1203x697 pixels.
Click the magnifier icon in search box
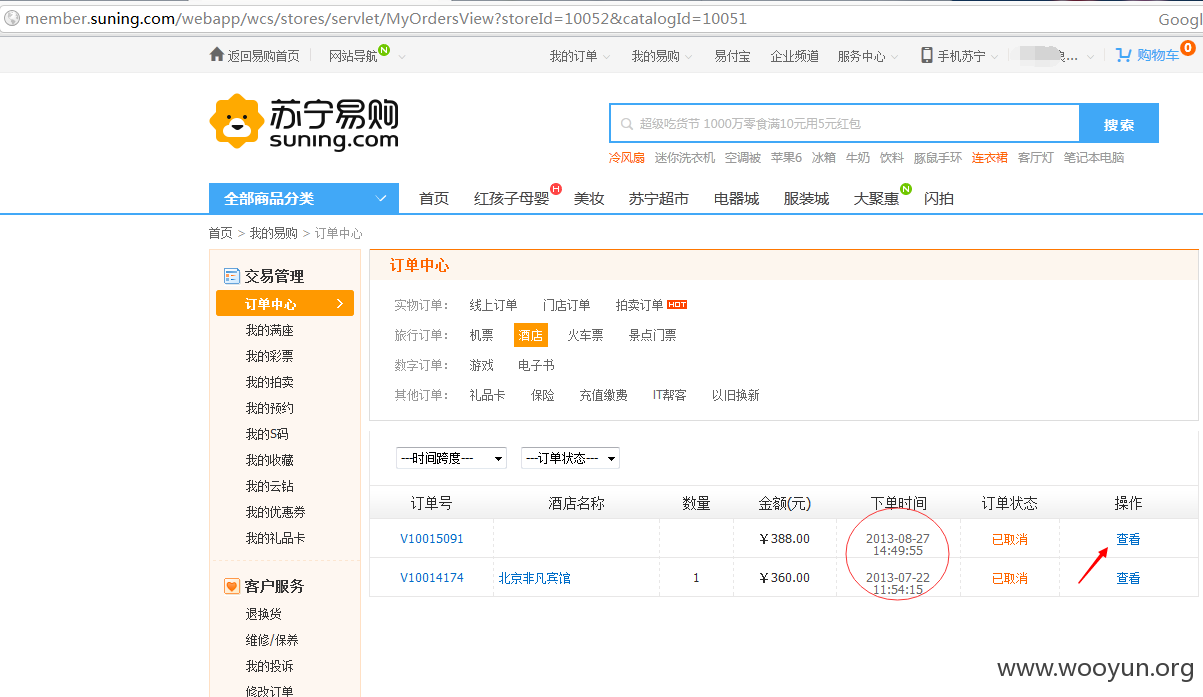tap(626, 124)
